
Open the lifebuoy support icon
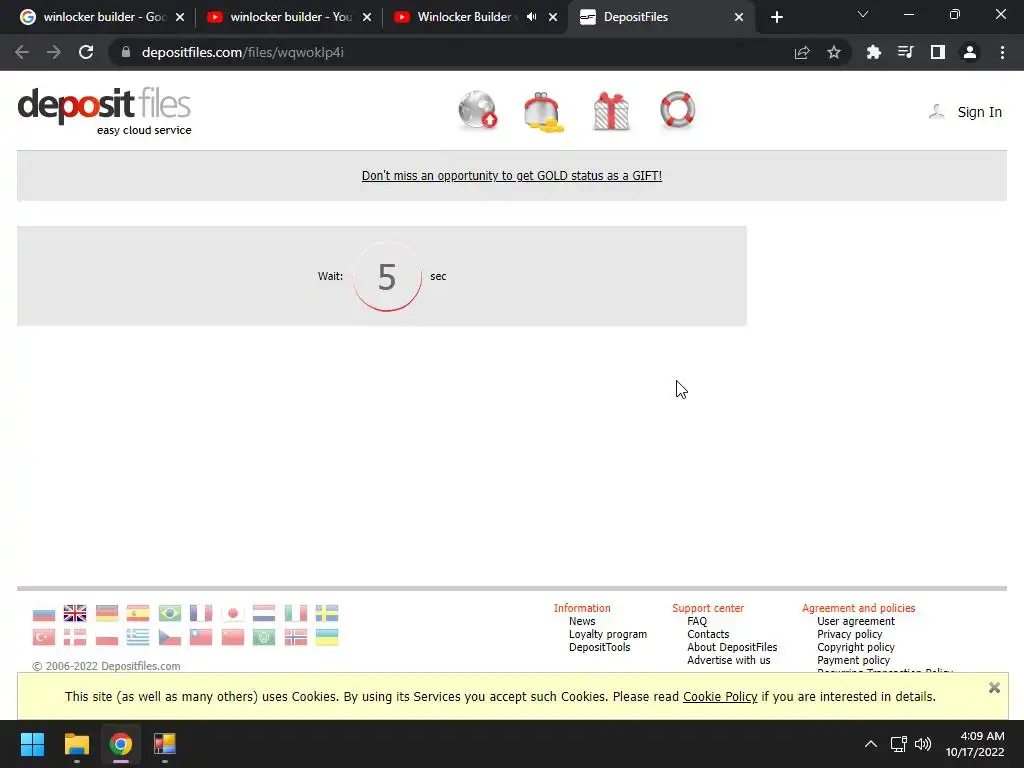[677, 110]
